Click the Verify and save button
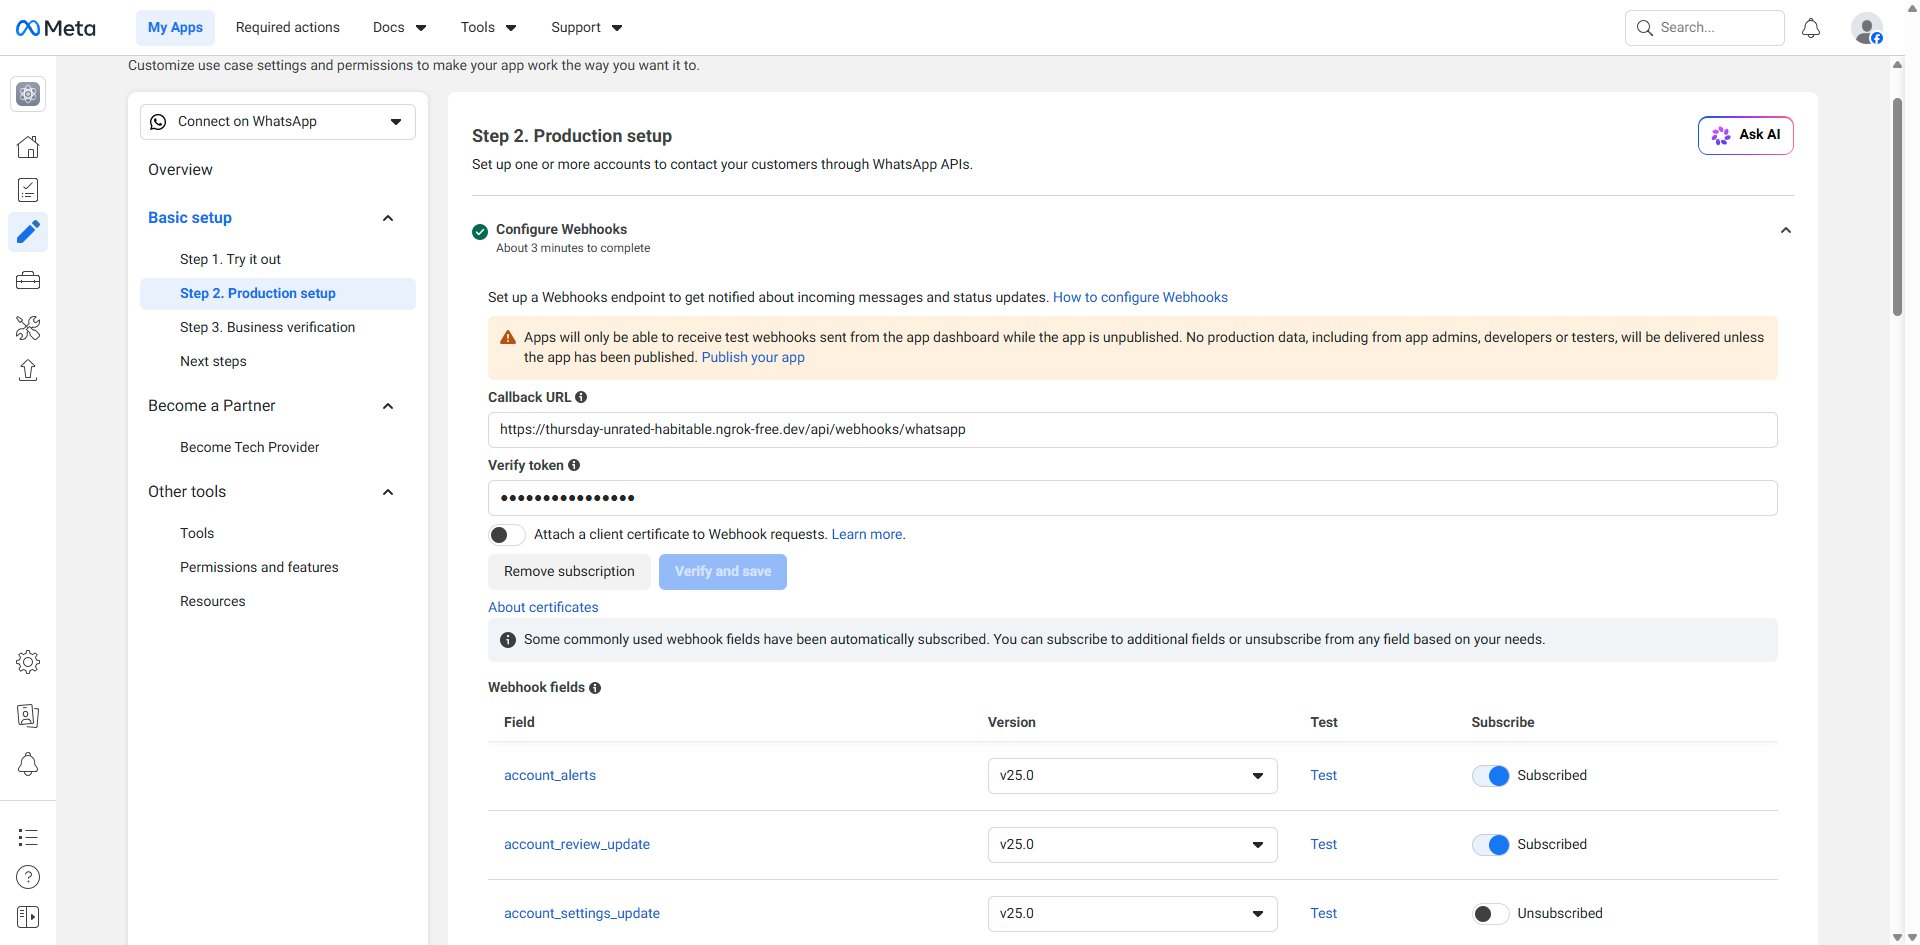The image size is (1920, 945). tap(723, 572)
